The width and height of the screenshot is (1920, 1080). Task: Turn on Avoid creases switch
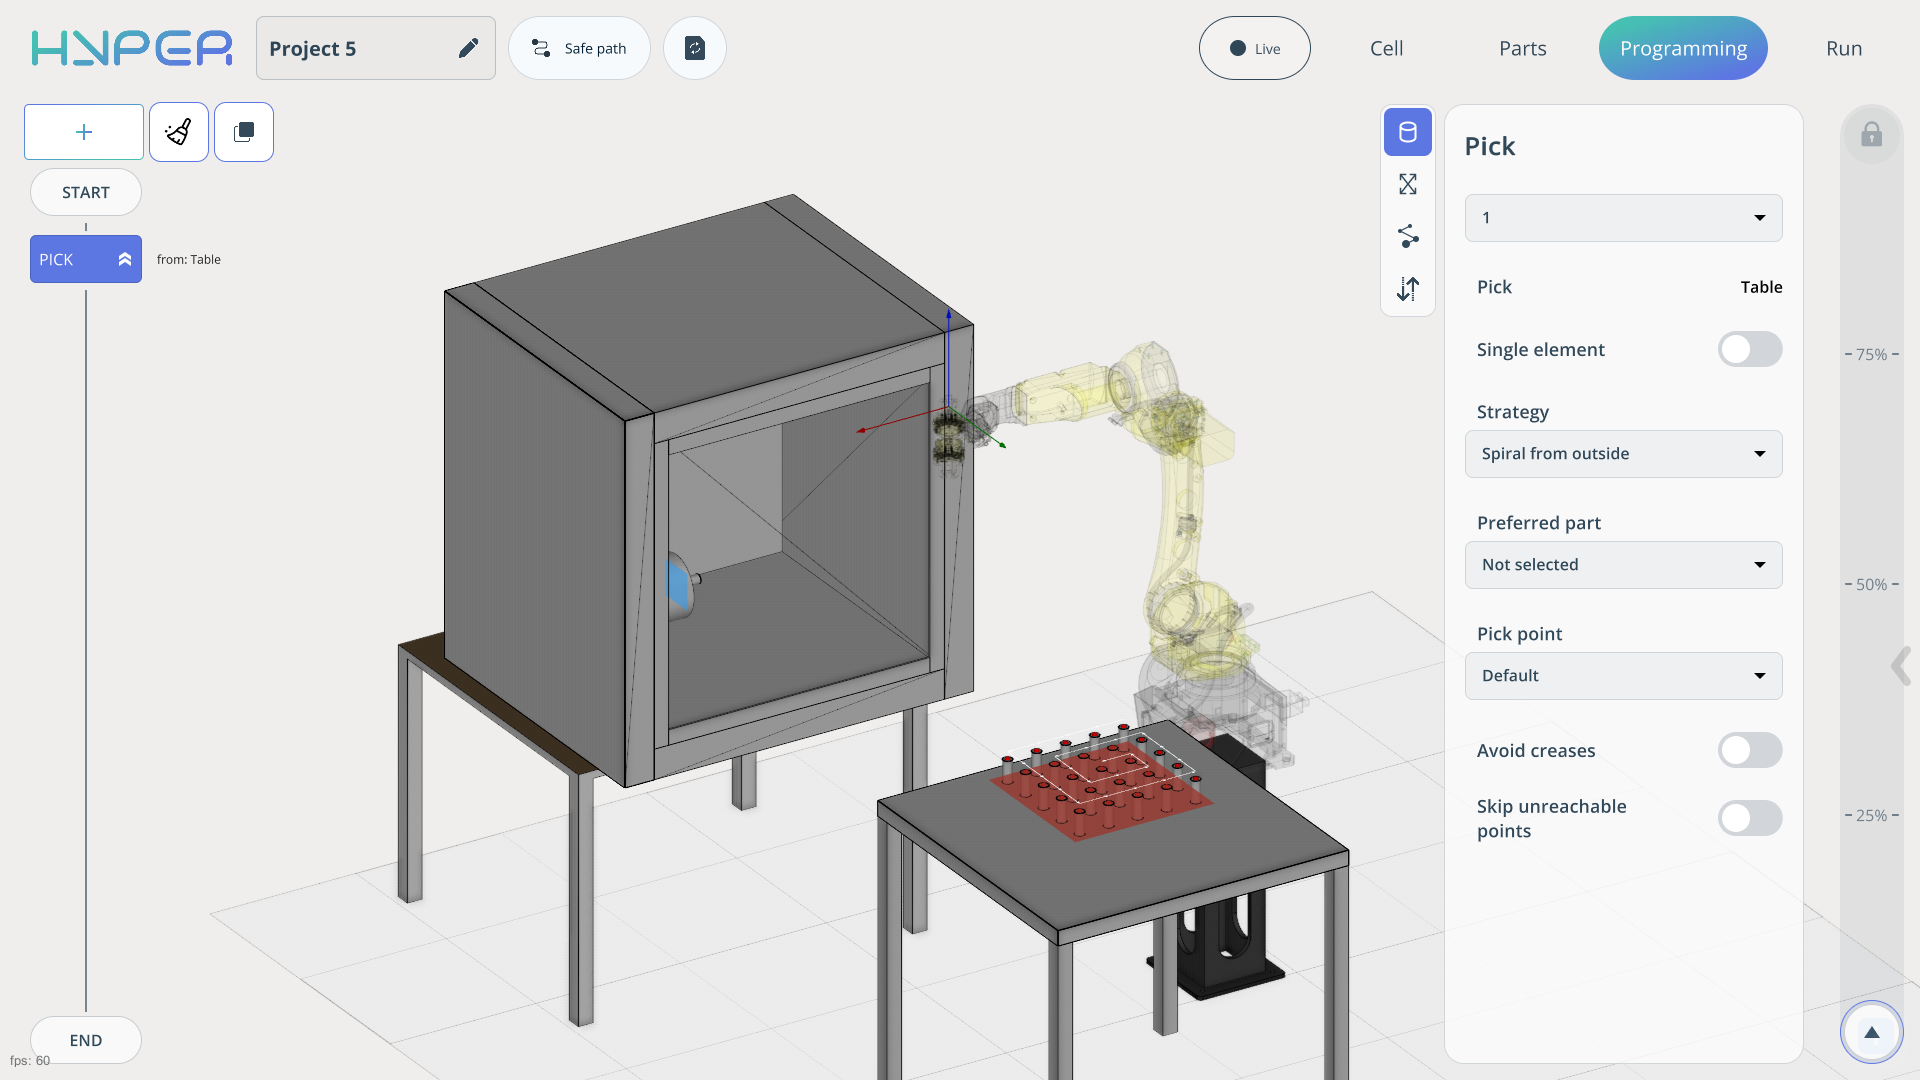click(x=1749, y=750)
